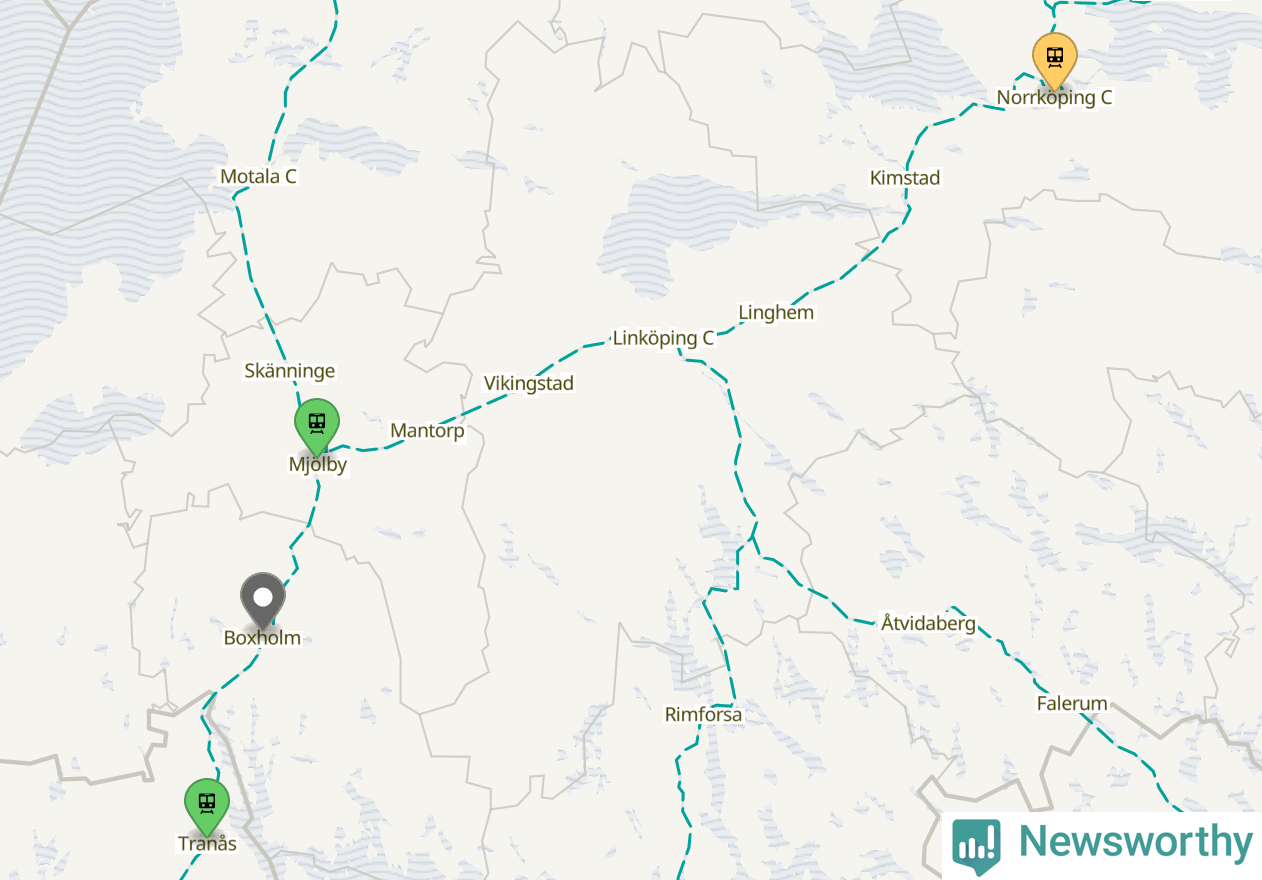Select the Kimstad station label
This screenshot has height=880, width=1262.
point(905,178)
